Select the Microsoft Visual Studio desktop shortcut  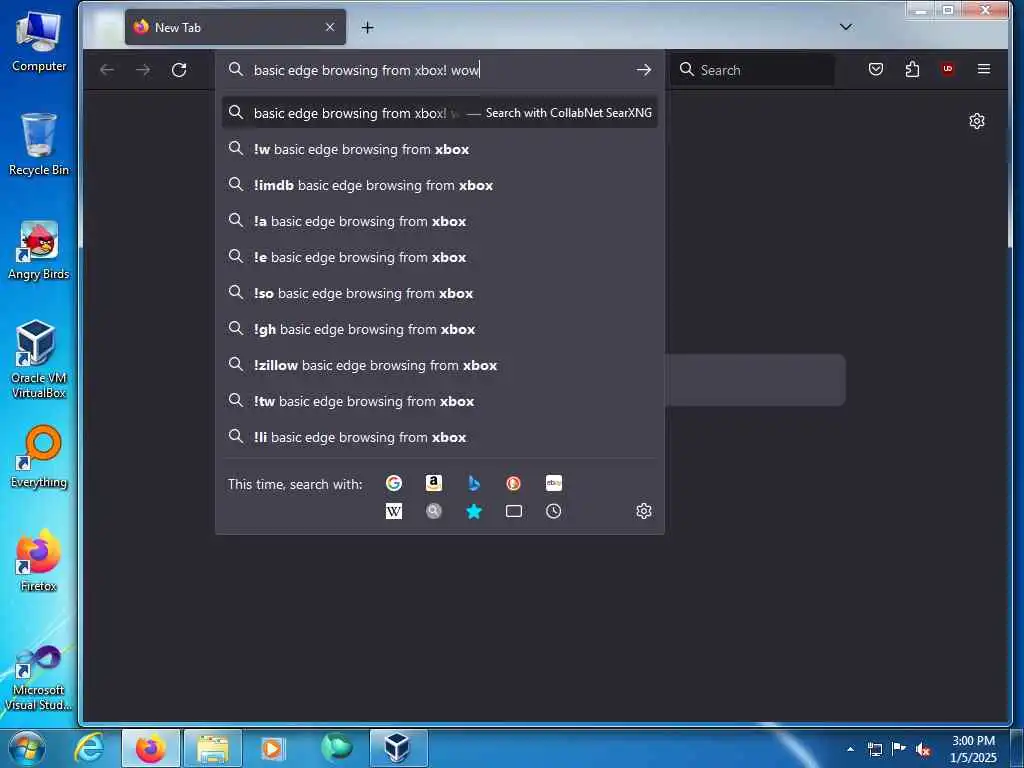pyautogui.click(x=39, y=677)
